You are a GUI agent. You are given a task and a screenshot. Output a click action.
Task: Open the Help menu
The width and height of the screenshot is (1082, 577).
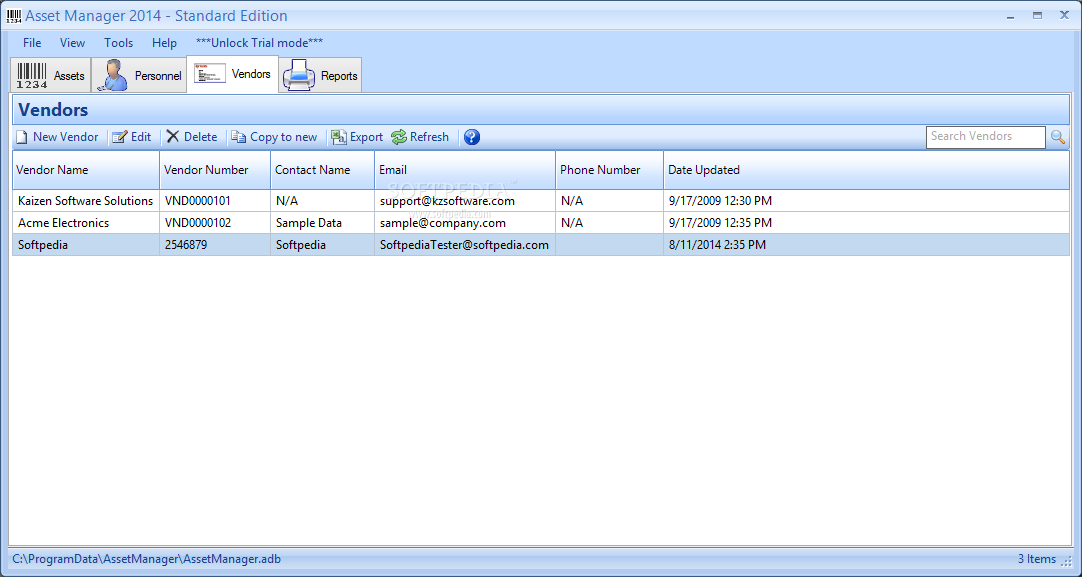click(164, 43)
